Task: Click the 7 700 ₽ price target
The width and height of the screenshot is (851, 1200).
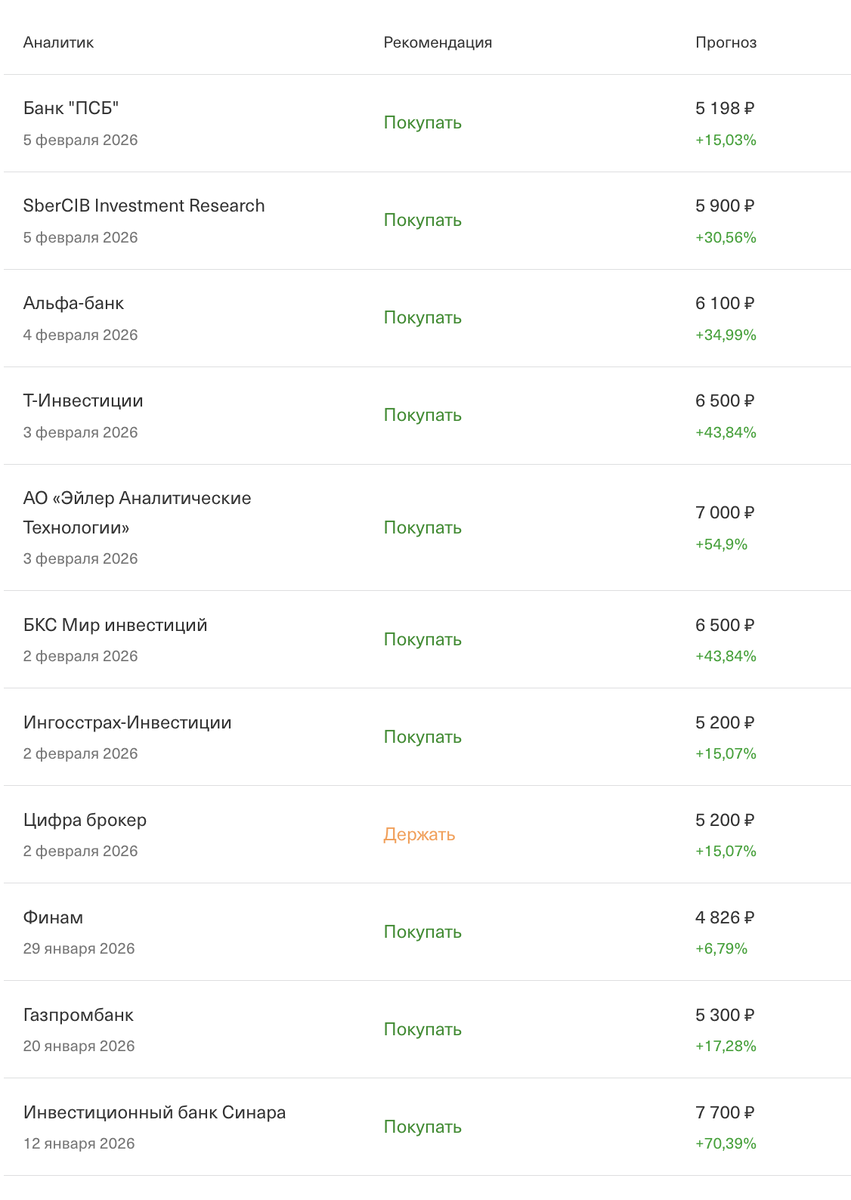Action: tap(725, 1112)
